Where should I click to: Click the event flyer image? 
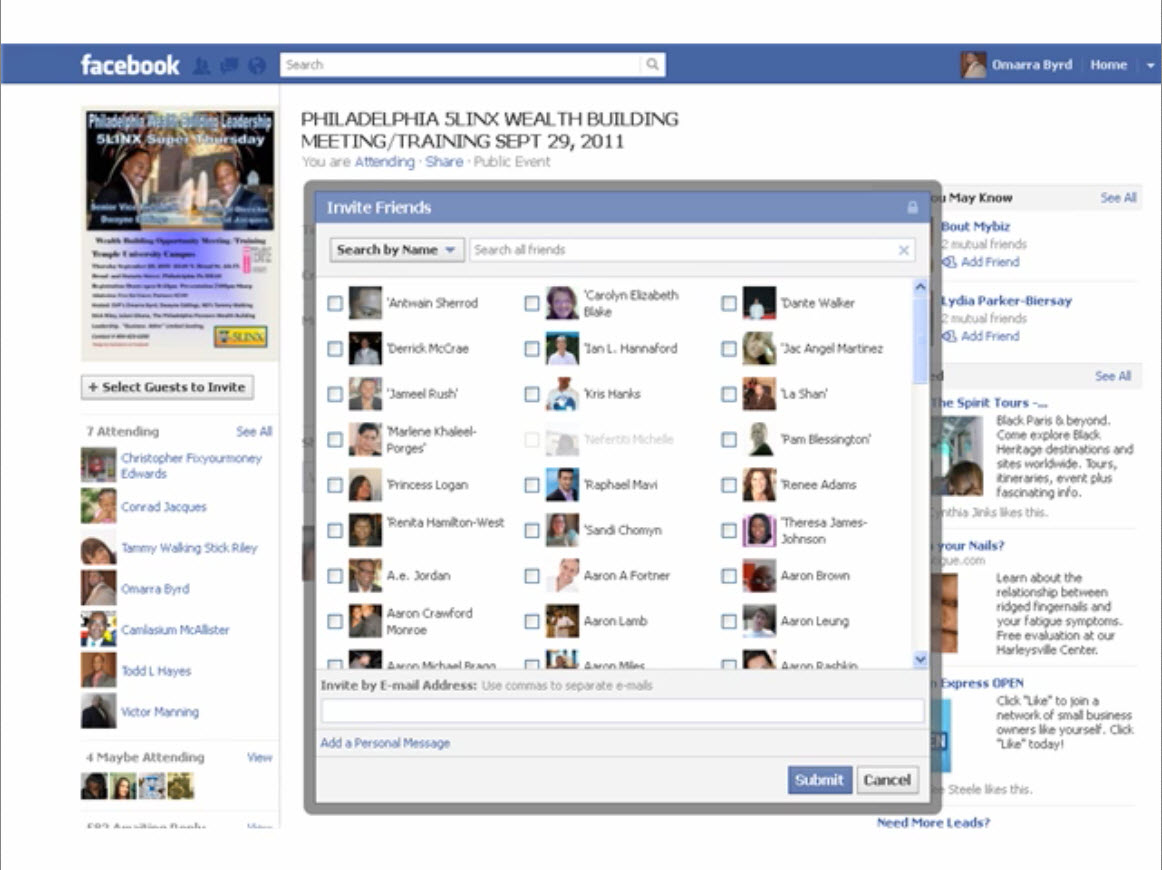(x=180, y=233)
